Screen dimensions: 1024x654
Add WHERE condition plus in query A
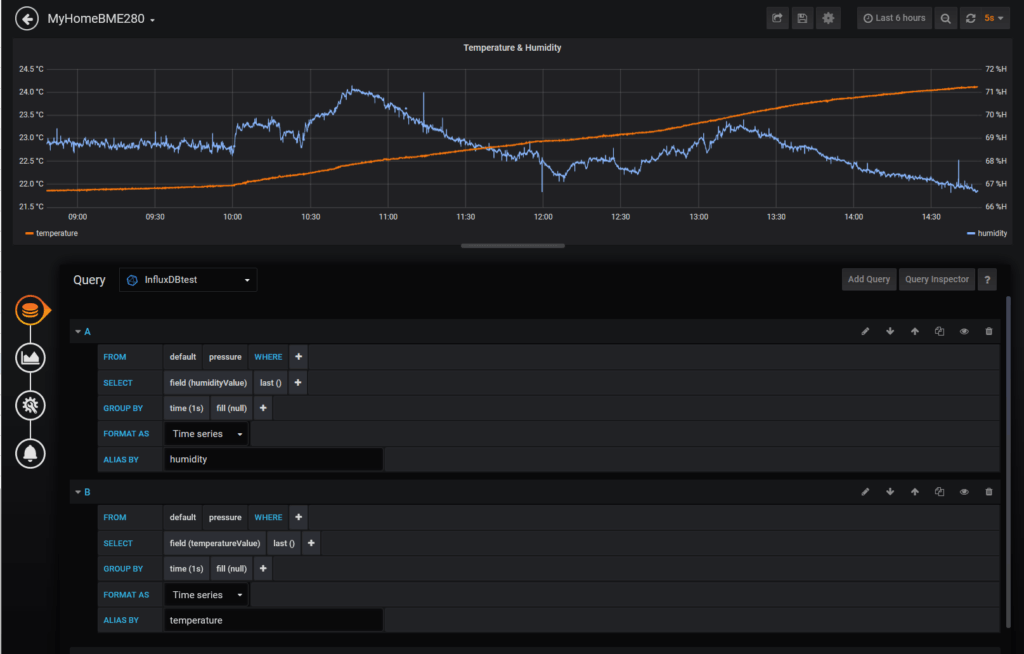[x=298, y=357]
